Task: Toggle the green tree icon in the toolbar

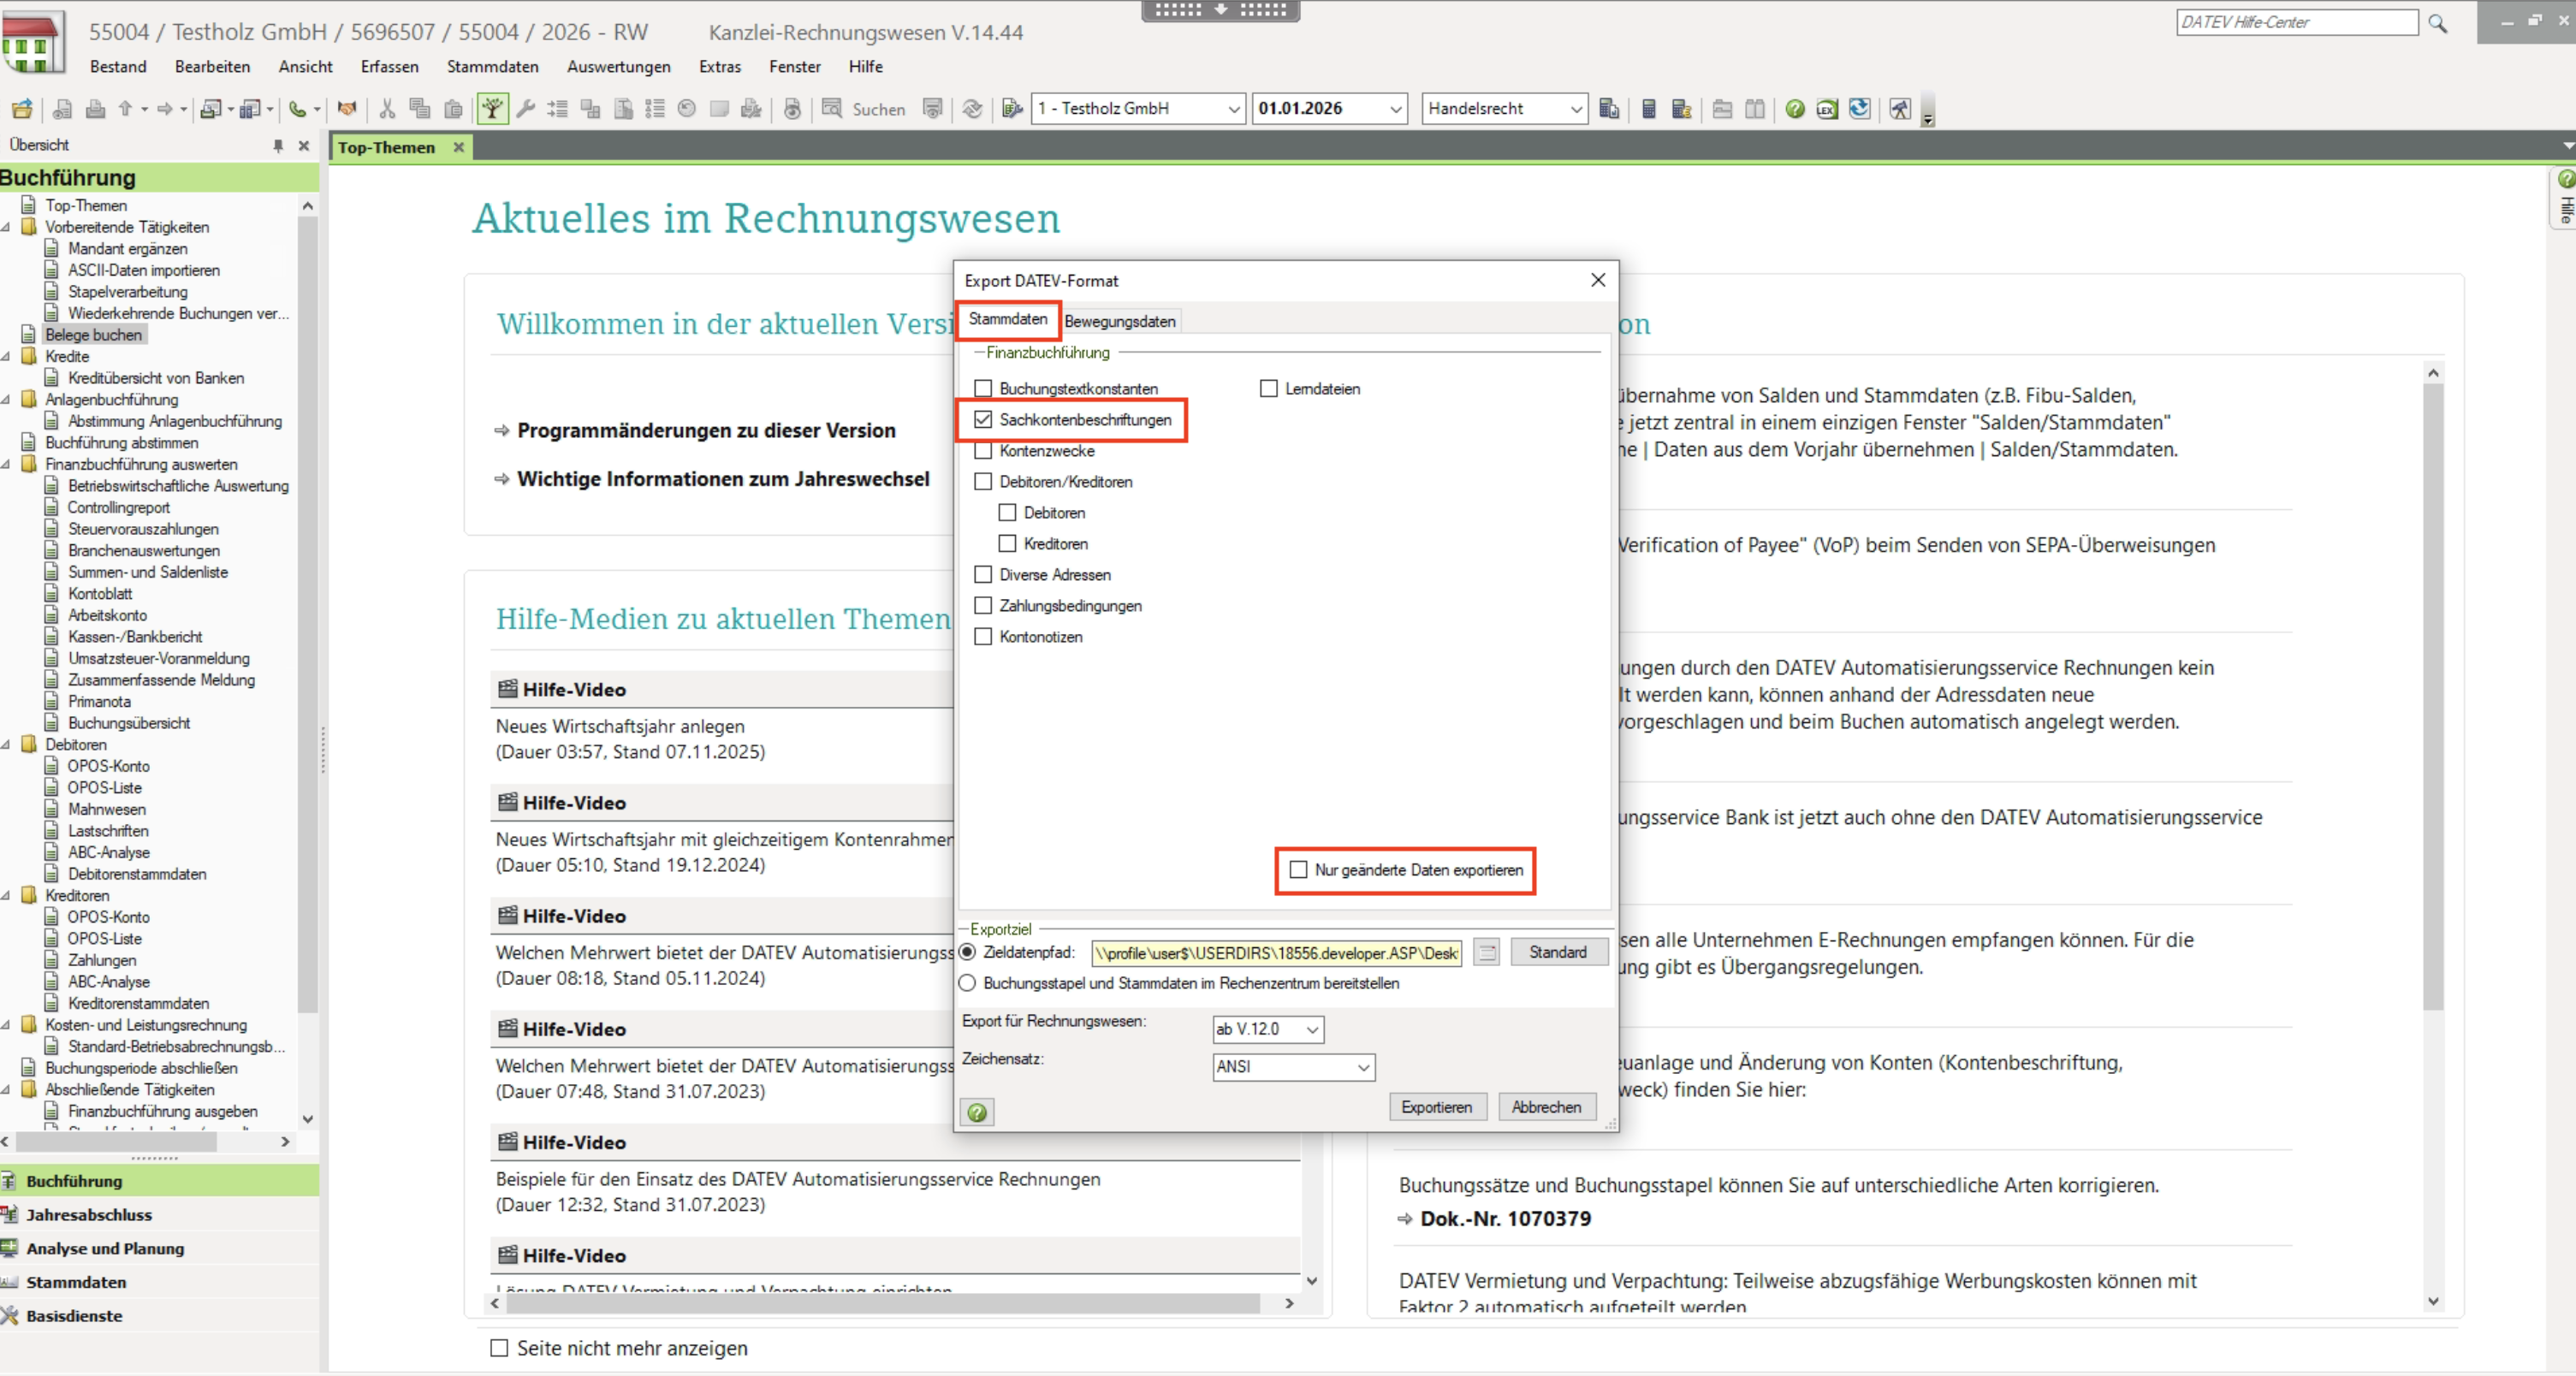Action: 493,109
